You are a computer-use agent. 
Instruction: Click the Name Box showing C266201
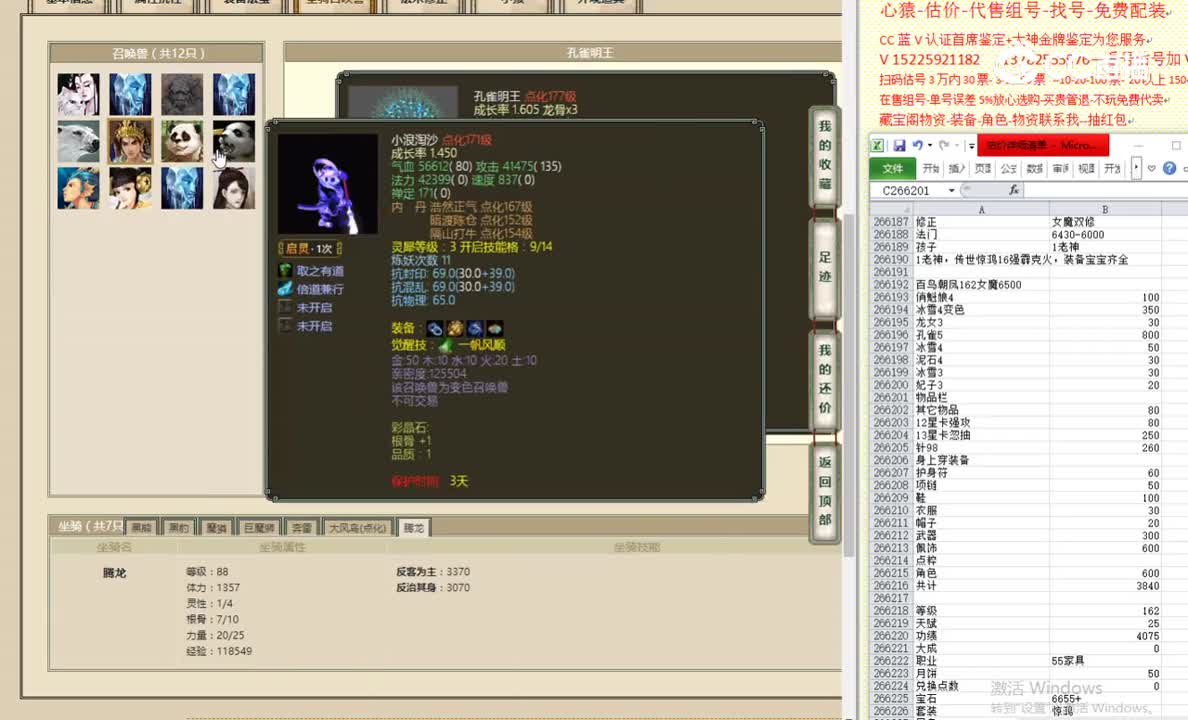(908, 190)
